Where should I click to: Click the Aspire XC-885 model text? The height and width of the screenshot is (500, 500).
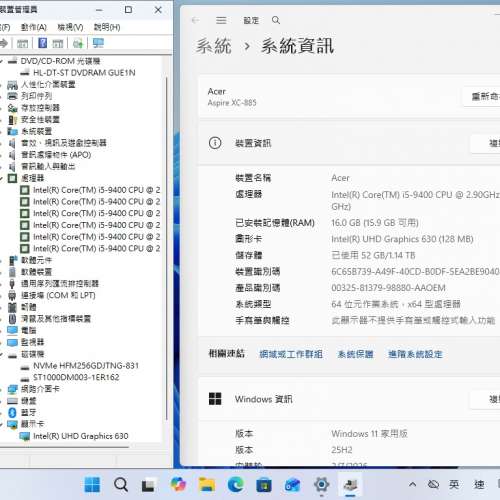[x=232, y=103]
